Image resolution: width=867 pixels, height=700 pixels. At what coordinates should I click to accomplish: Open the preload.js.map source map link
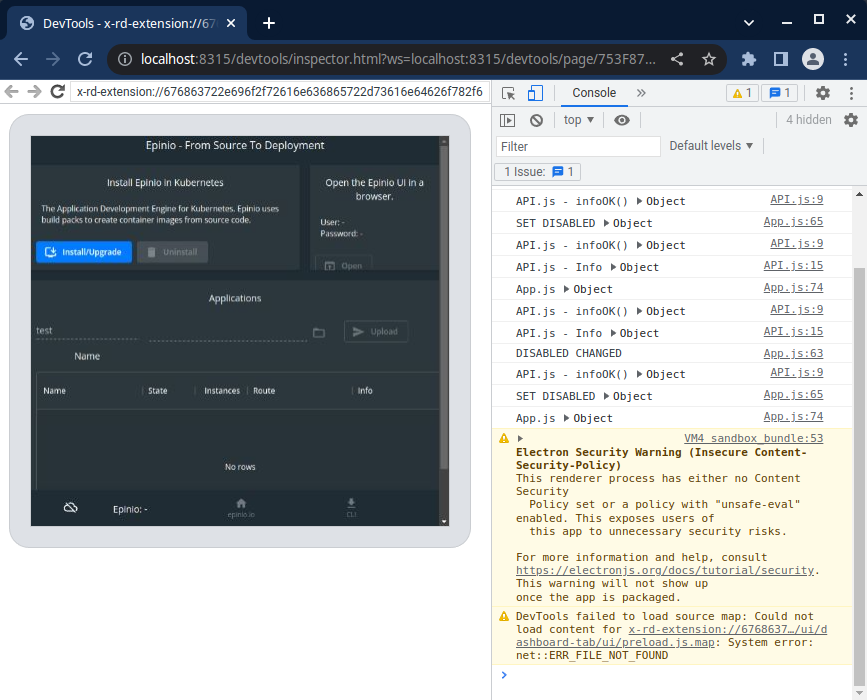(x=671, y=636)
